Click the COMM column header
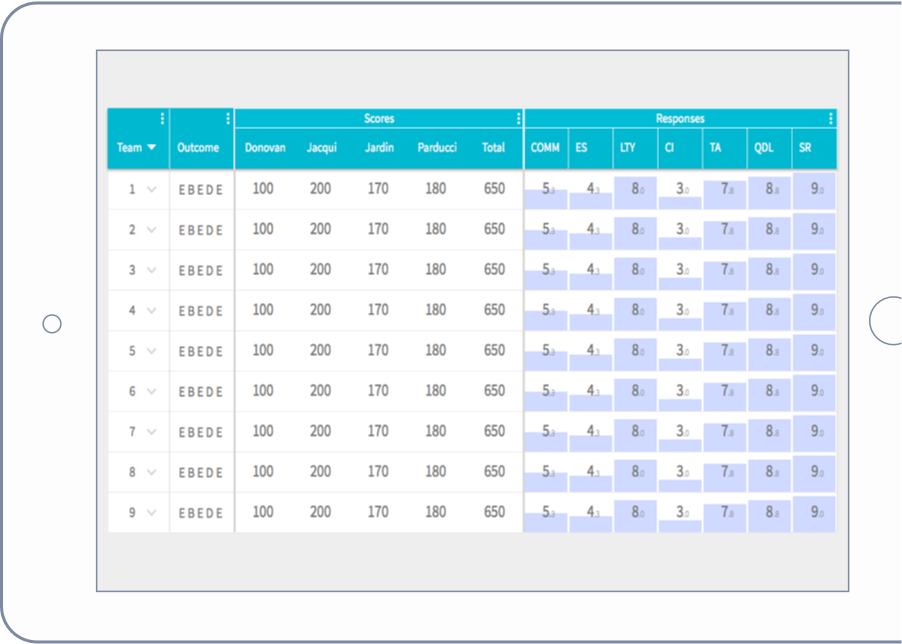The height and width of the screenshot is (644, 902). point(545,148)
